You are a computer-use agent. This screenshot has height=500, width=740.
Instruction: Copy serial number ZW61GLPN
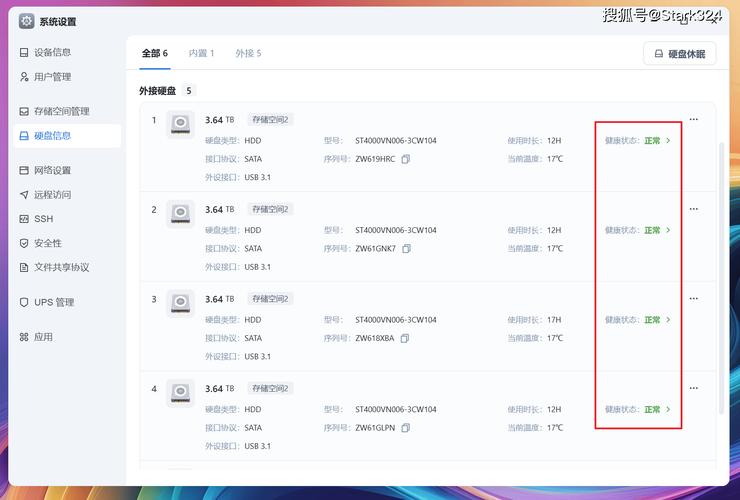click(x=405, y=428)
